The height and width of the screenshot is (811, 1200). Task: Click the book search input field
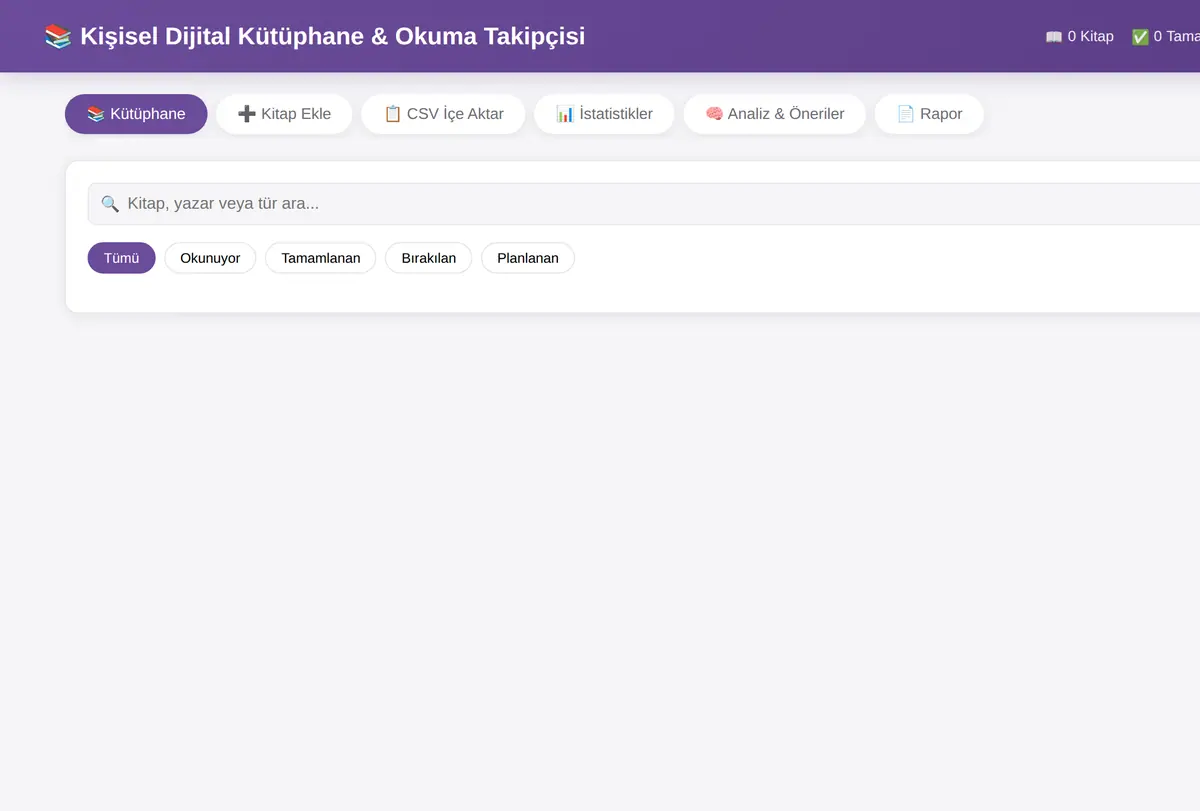(644, 204)
